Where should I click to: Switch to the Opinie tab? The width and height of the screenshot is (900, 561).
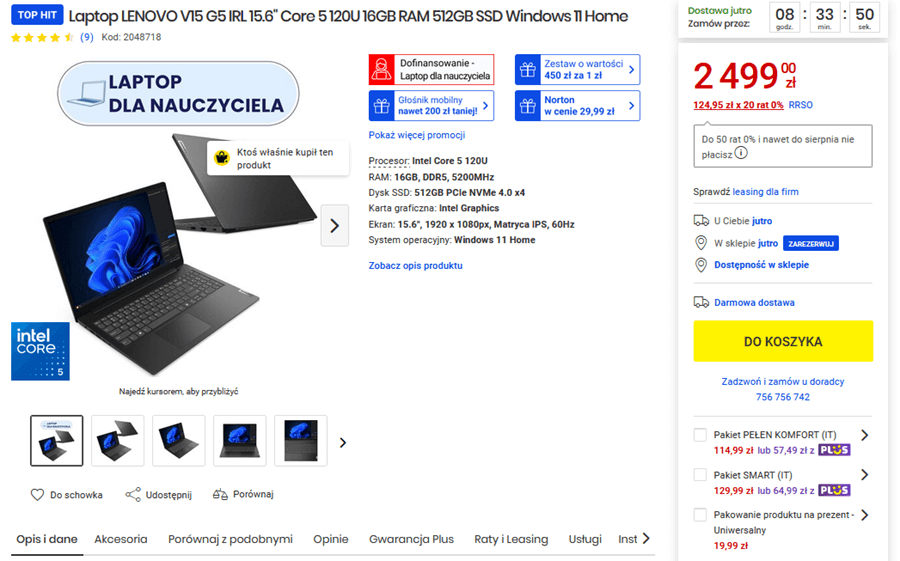point(331,539)
